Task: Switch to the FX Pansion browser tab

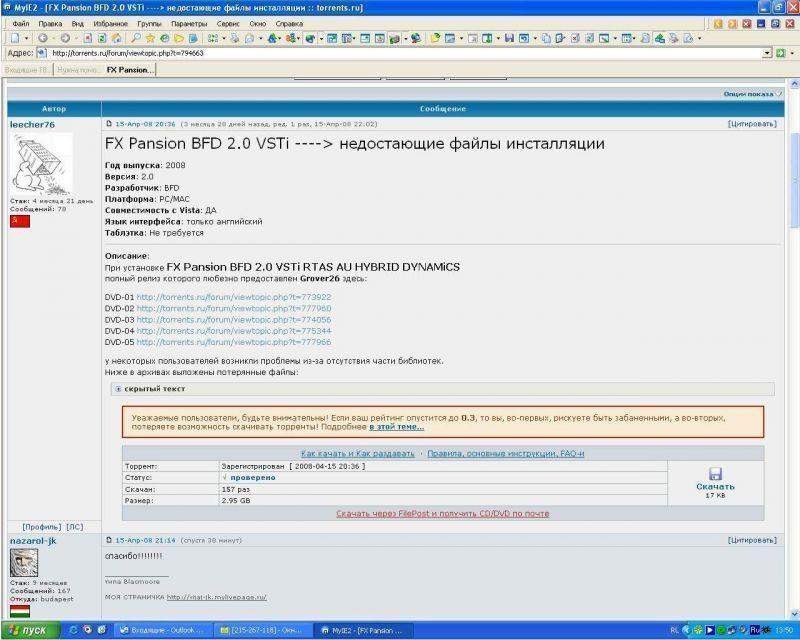Action: click(130, 70)
